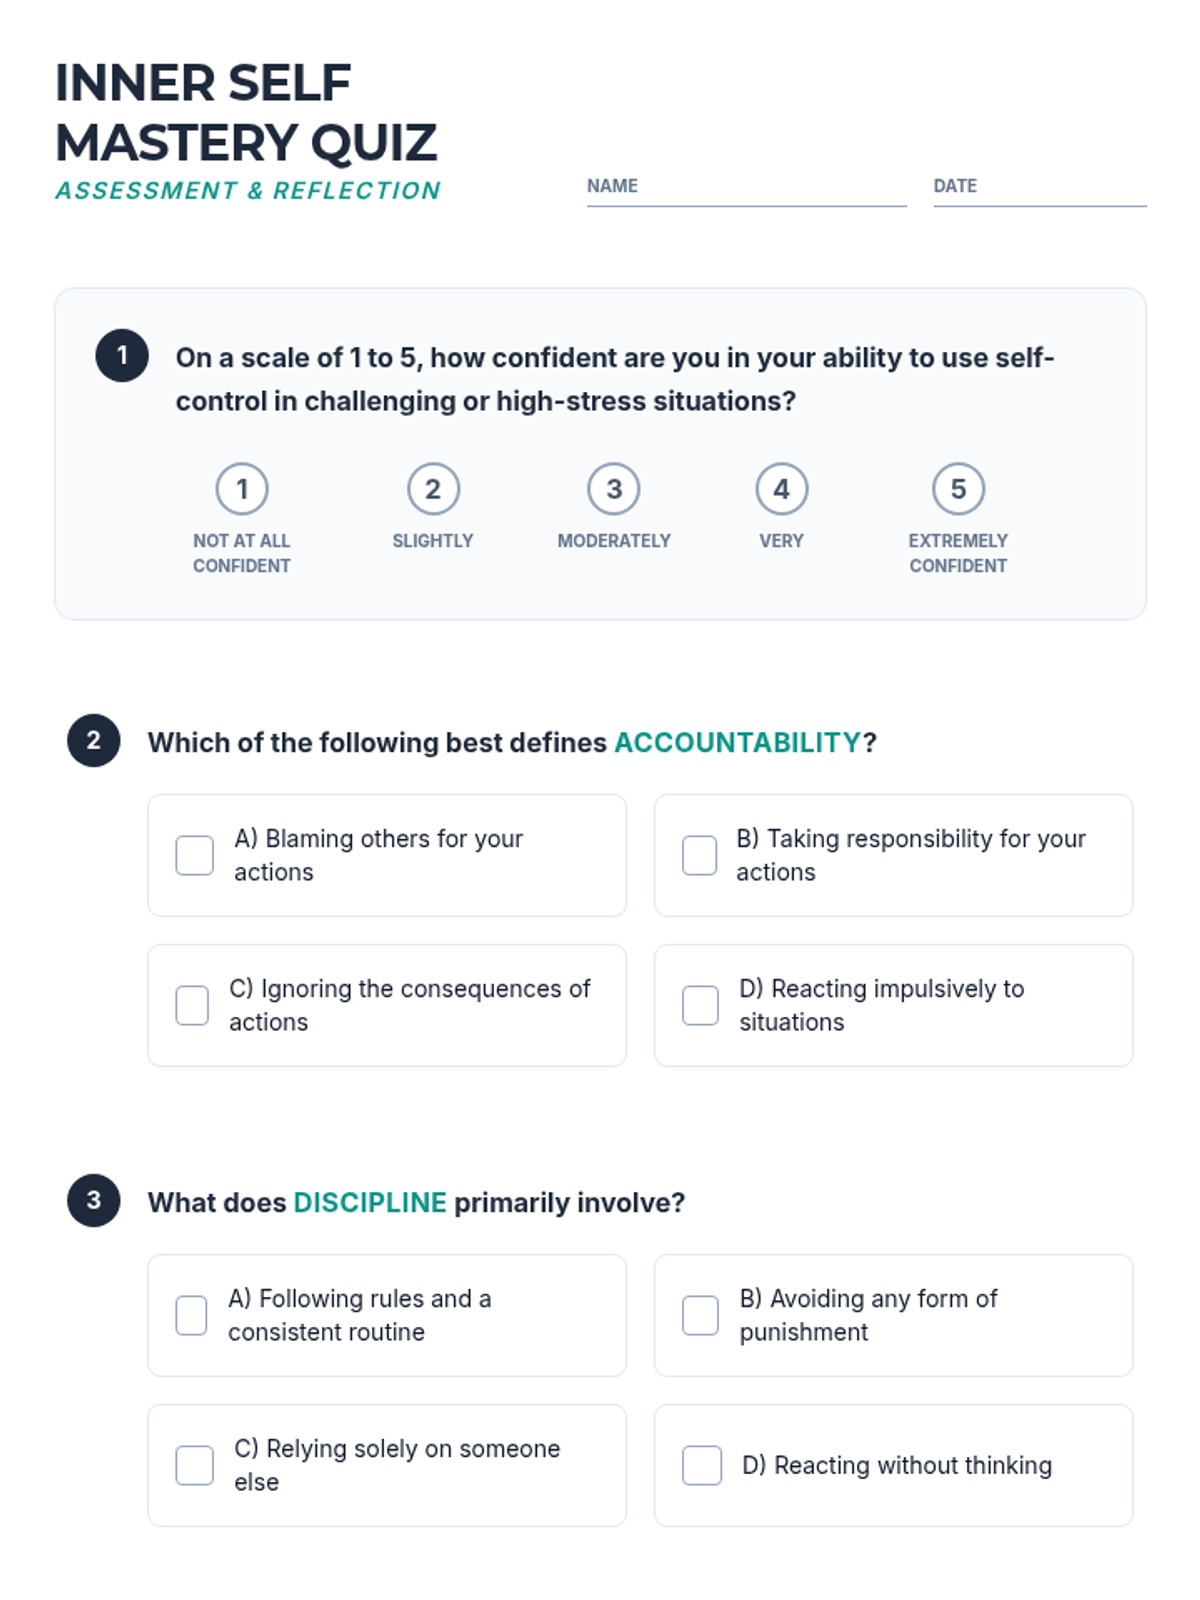Image resolution: width=1200 pixels, height=1600 pixels.
Task: Select rating 1, Not at all confident
Action: 242,489
